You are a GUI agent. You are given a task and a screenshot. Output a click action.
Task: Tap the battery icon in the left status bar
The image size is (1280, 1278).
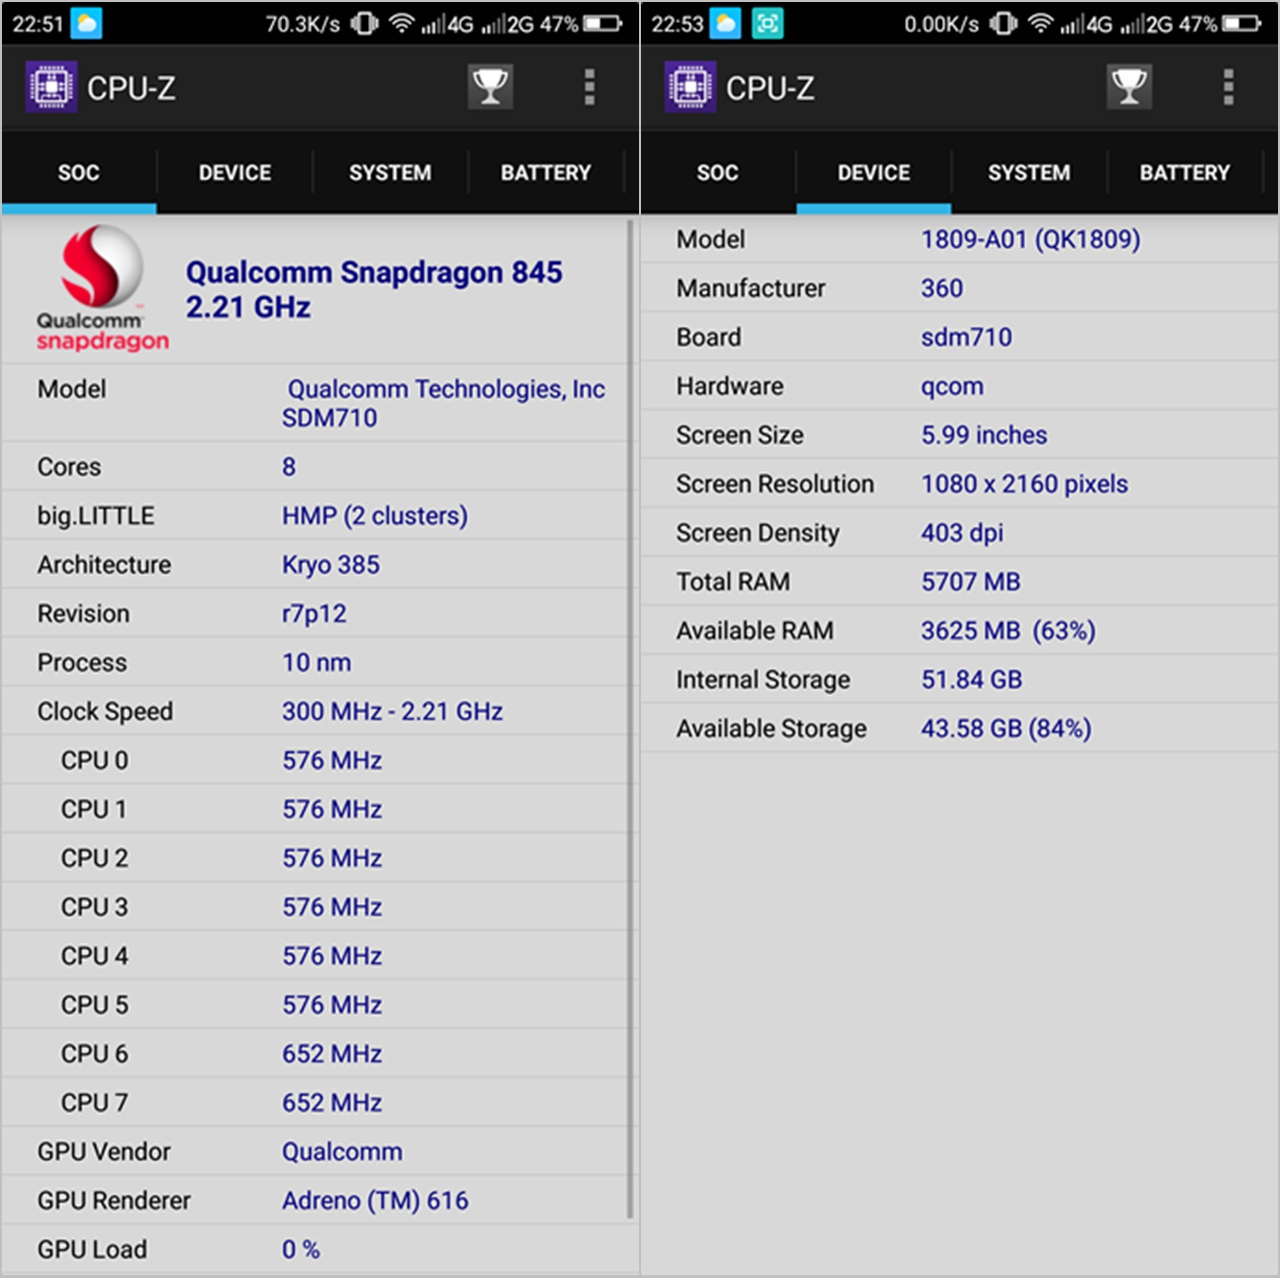pos(603,23)
